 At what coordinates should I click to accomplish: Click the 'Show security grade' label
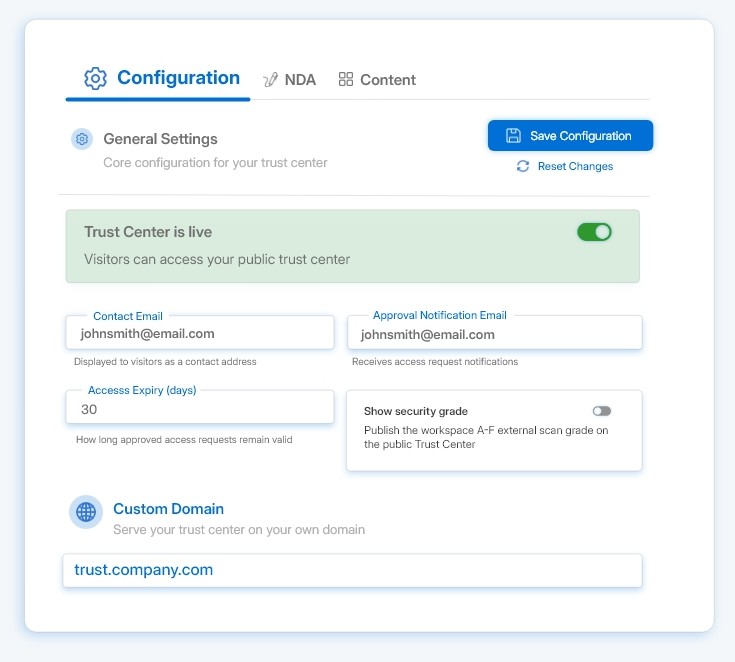point(416,411)
